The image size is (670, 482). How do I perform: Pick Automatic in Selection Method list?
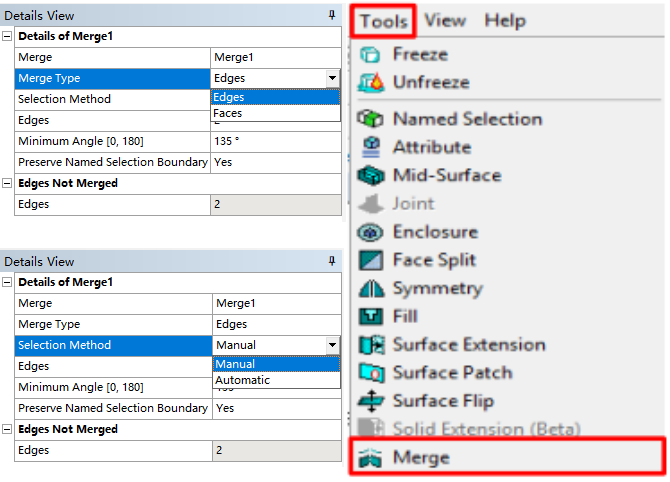276,380
